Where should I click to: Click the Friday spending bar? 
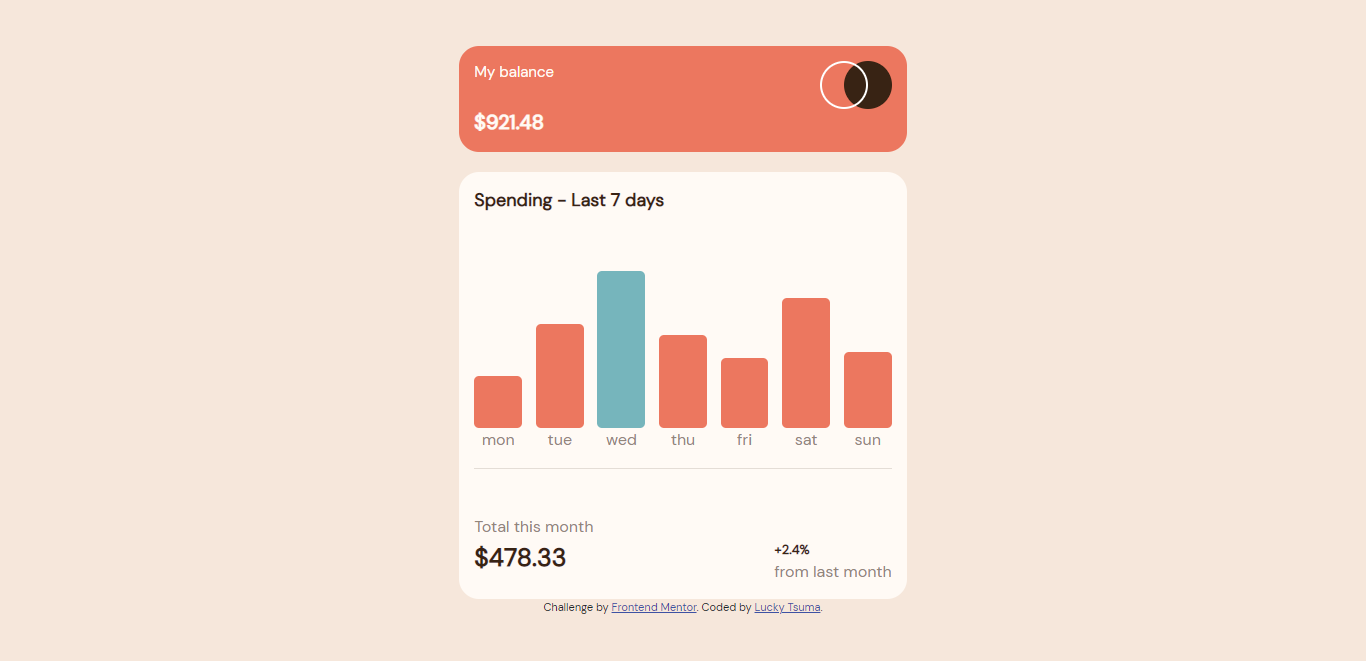(744, 390)
